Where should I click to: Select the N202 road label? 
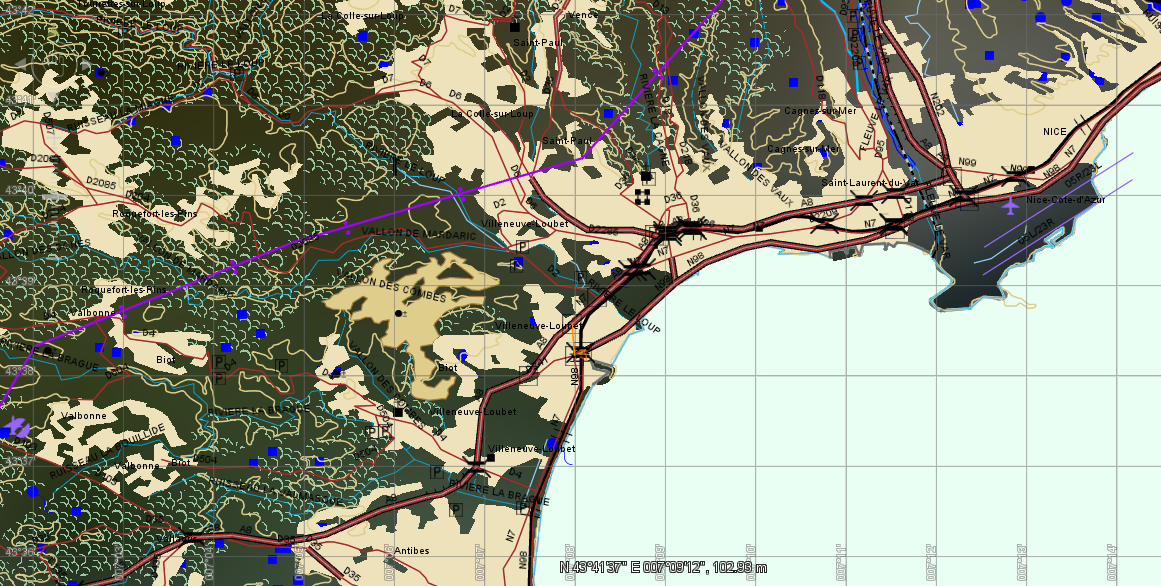pyautogui.click(x=936, y=105)
